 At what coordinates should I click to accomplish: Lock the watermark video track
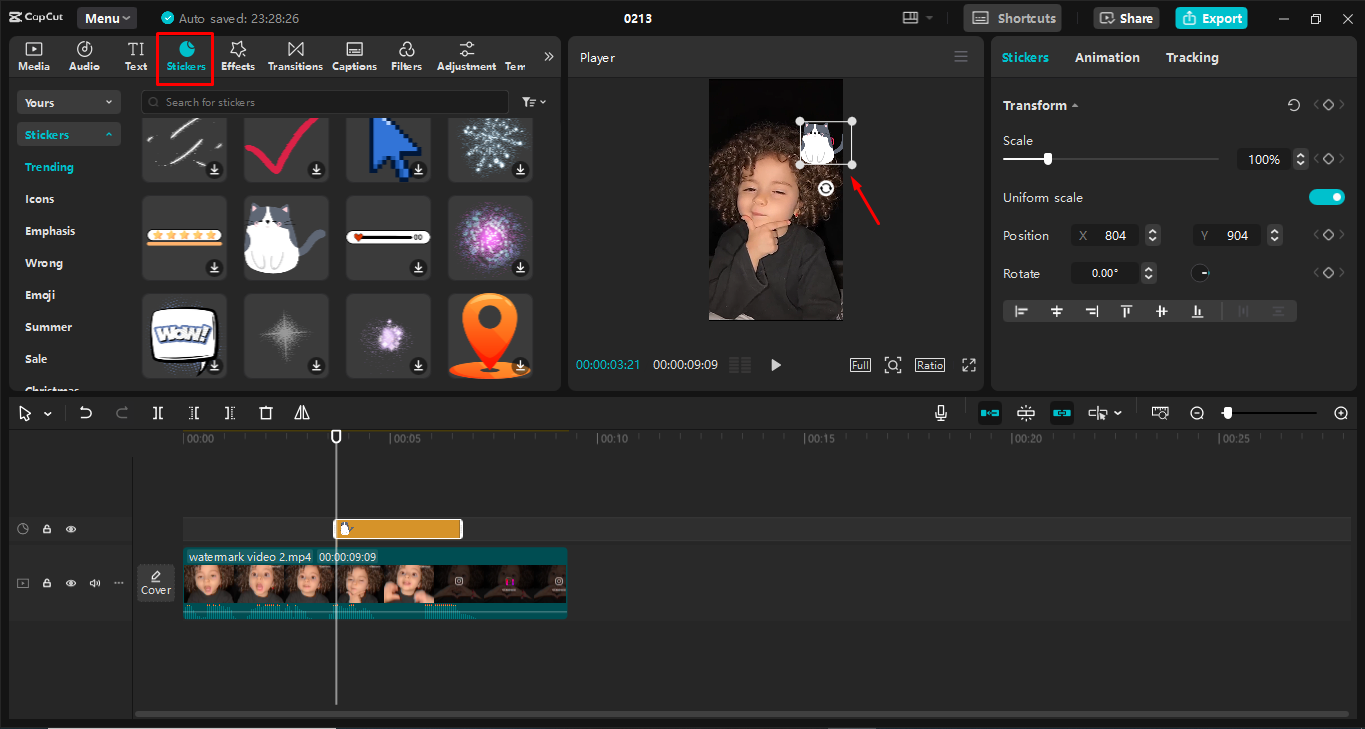click(47, 583)
